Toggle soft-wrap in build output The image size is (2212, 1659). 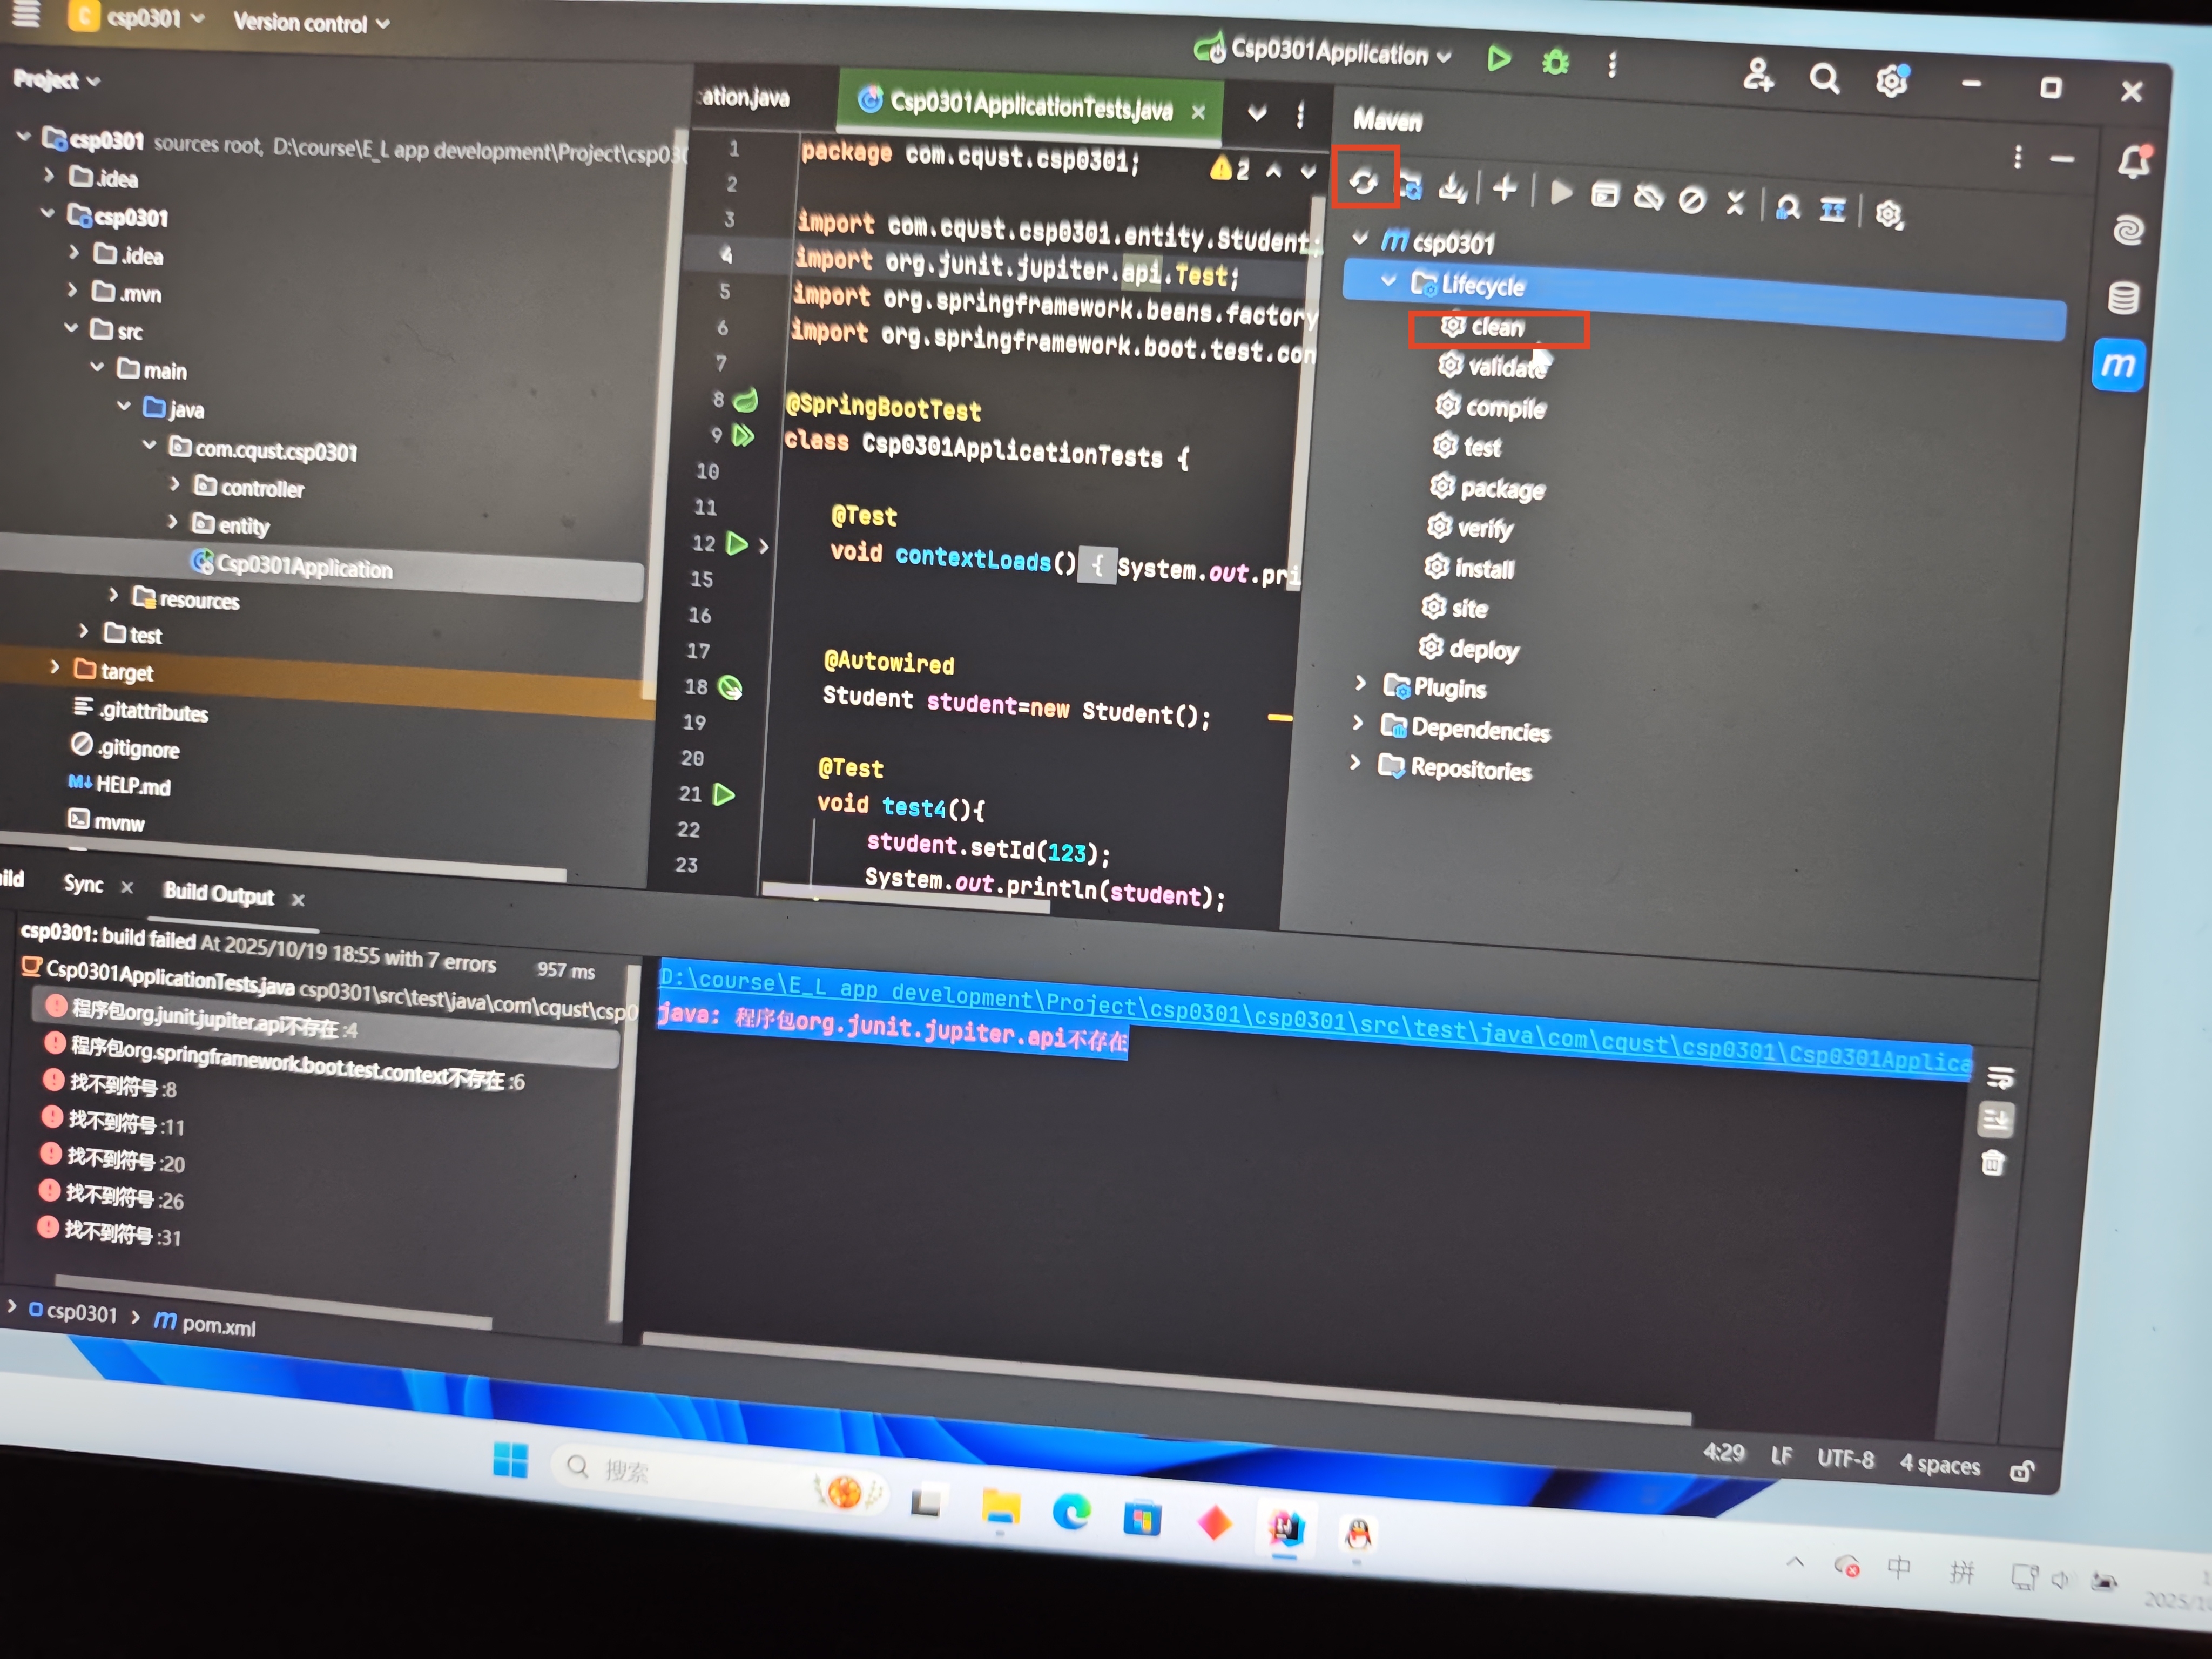(2000, 1078)
